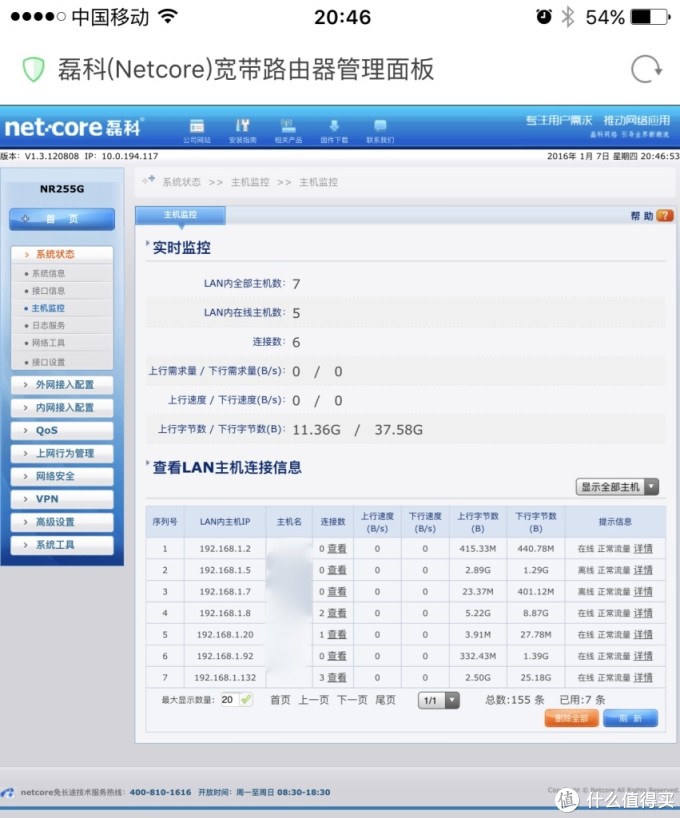Click the orange help question icon
The width and height of the screenshot is (680, 818).
pos(665,215)
